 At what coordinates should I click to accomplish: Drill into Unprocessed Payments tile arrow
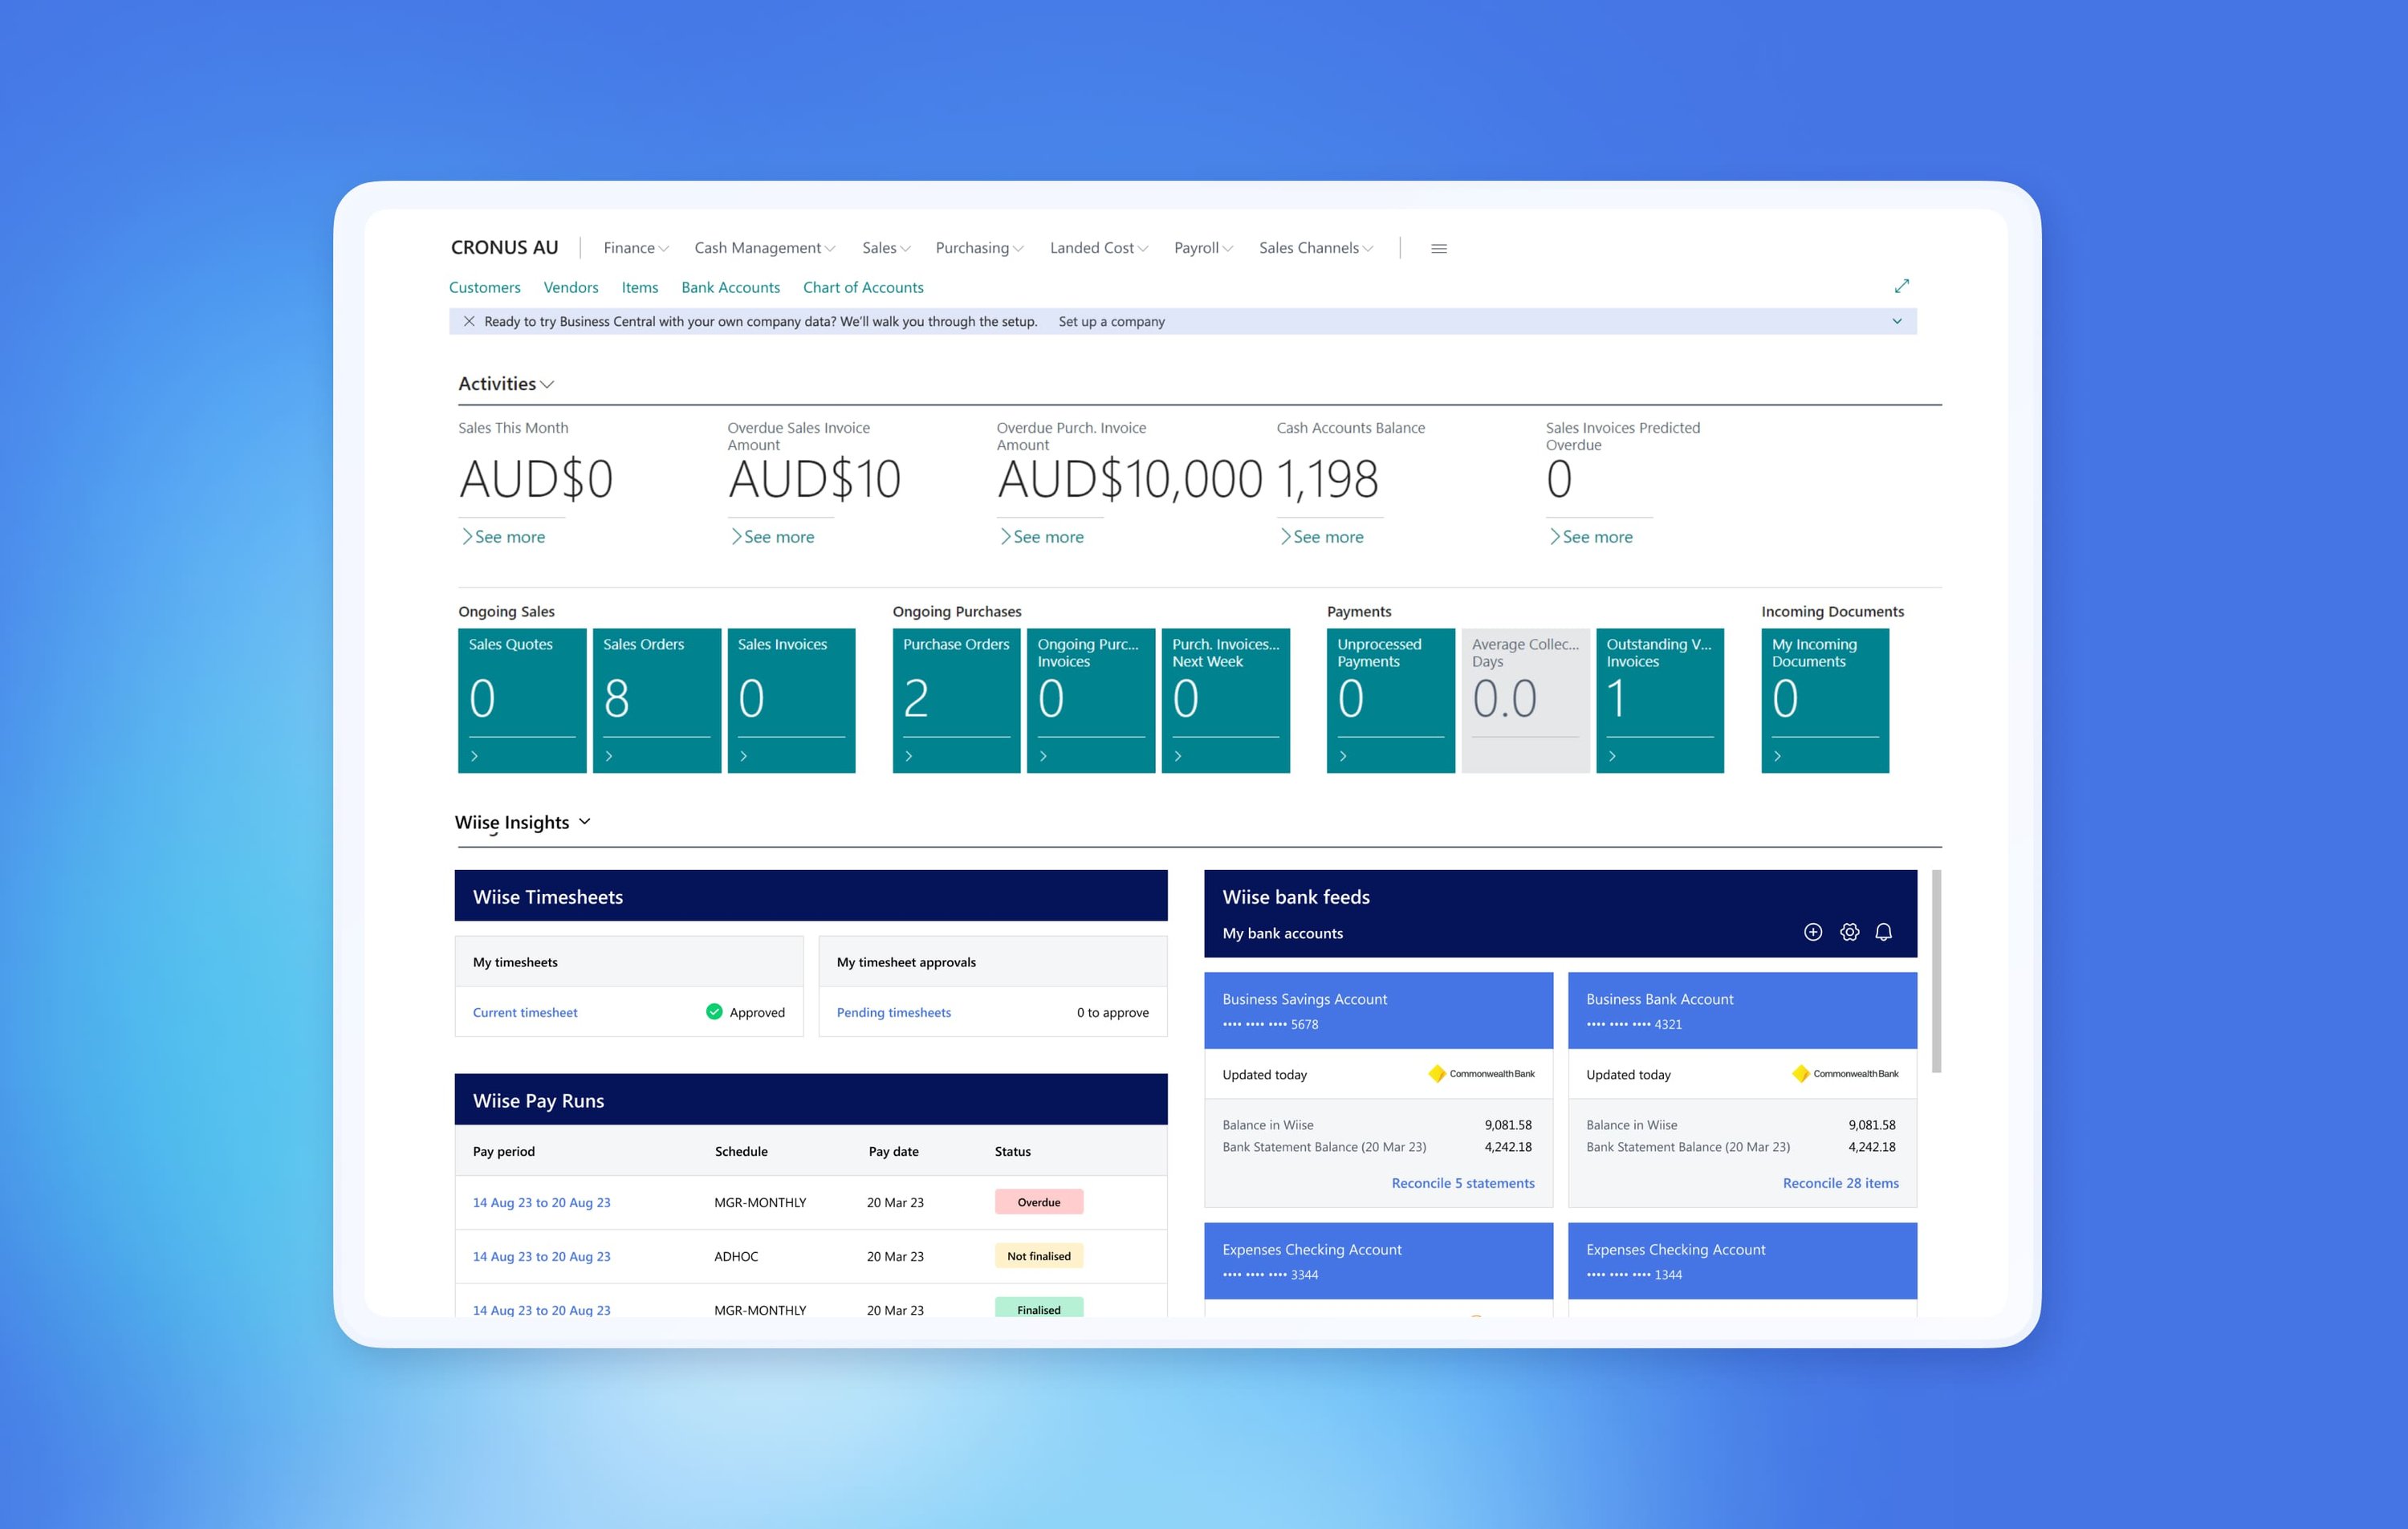(x=1343, y=756)
